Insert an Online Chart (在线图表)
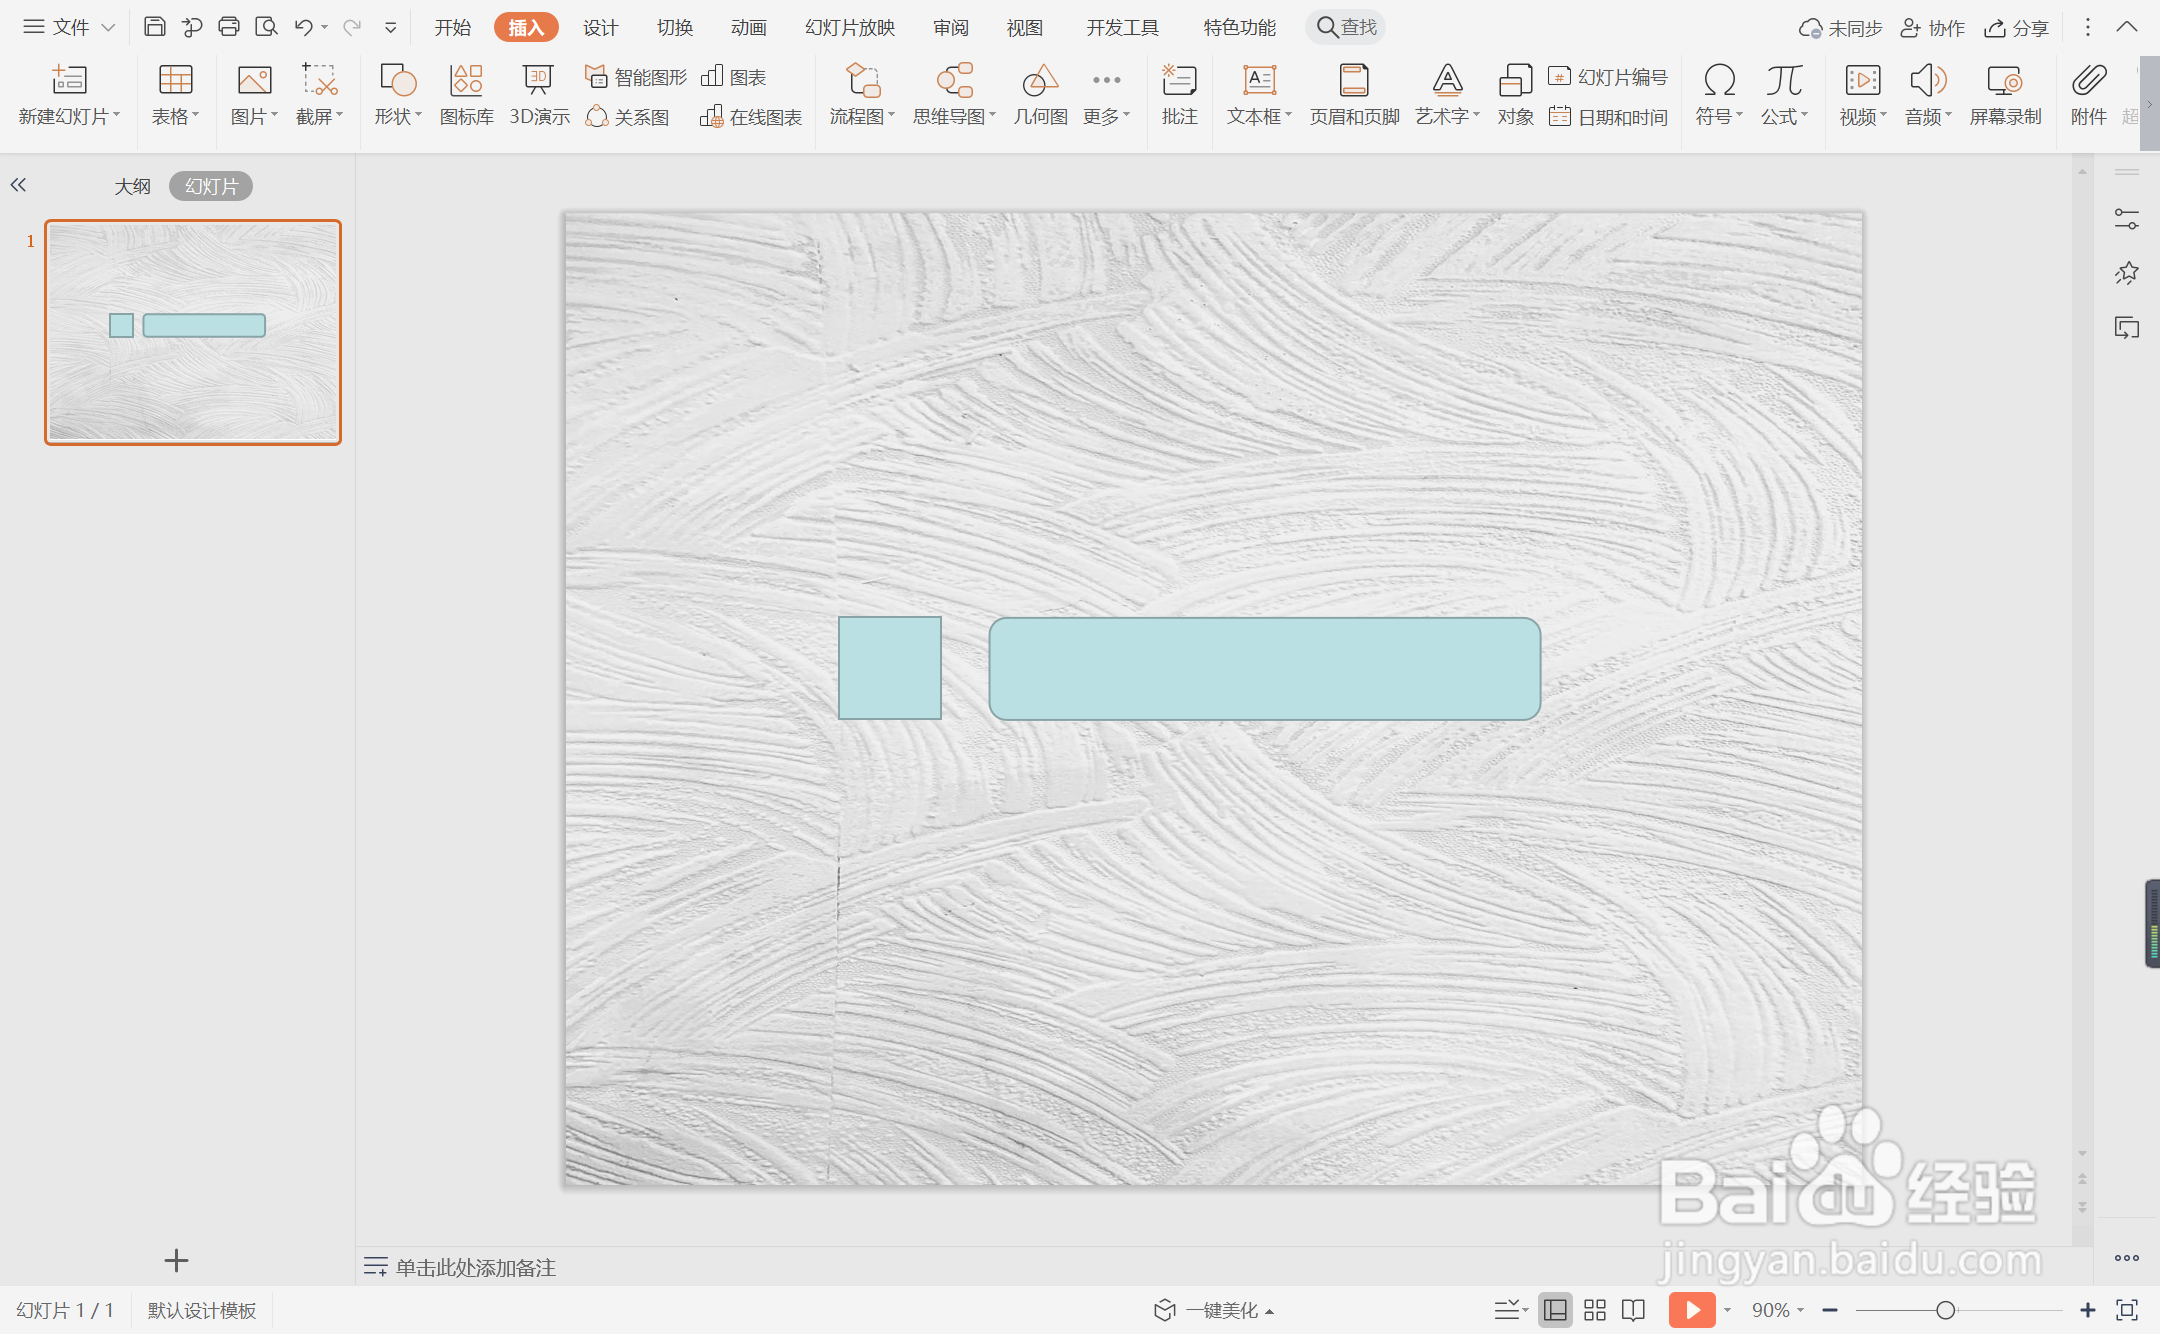Screen dimensions: 2160x1334 coord(751,117)
